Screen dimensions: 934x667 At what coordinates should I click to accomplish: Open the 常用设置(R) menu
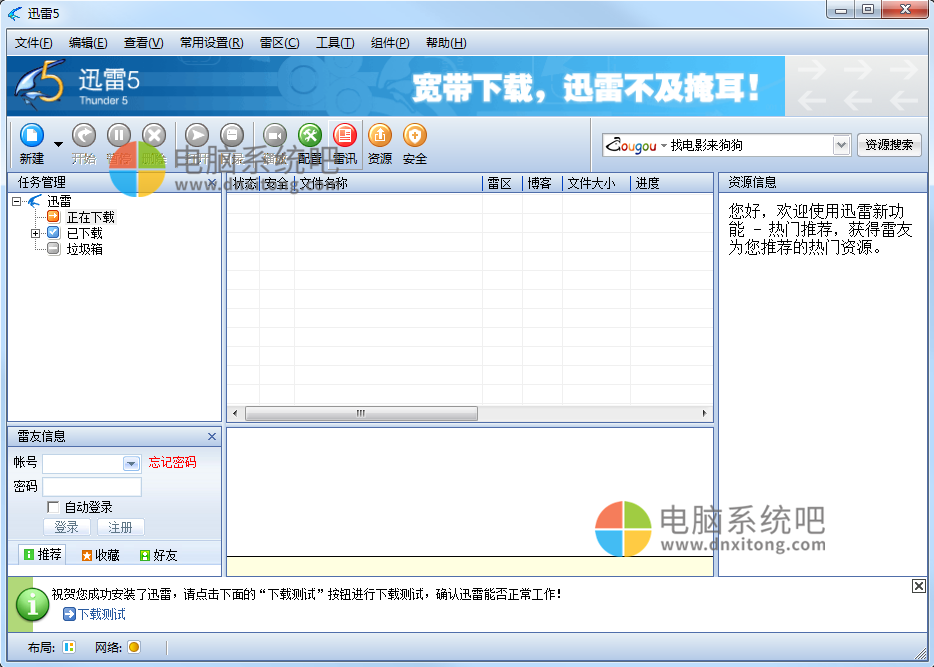click(x=211, y=43)
